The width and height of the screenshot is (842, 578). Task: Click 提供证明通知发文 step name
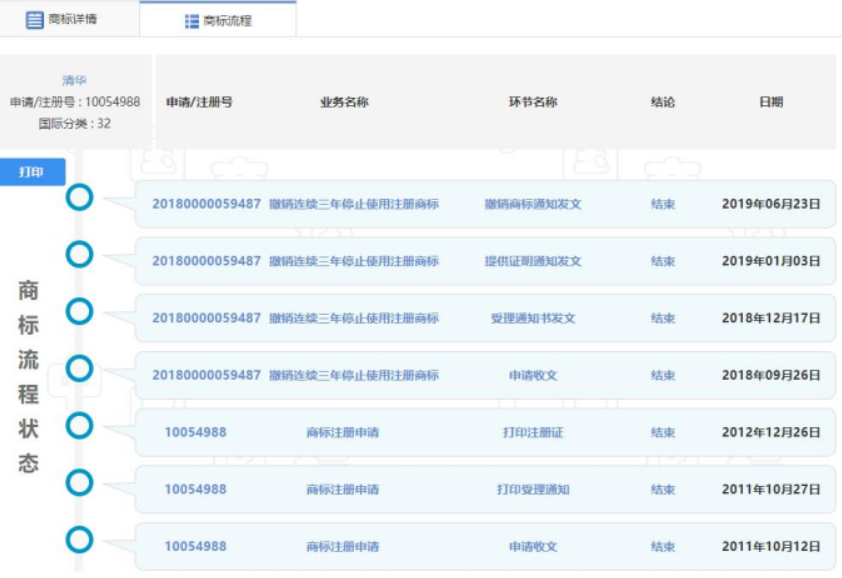532,261
